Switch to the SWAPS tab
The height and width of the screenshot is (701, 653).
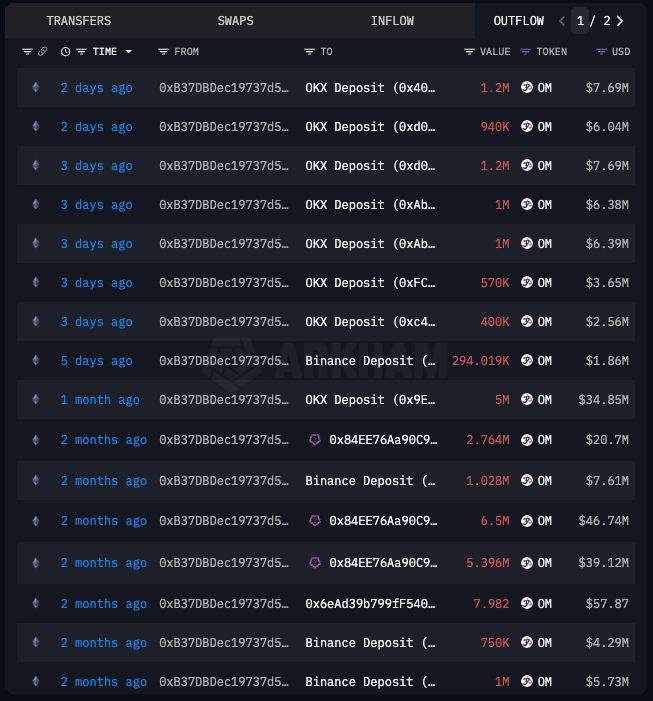point(235,21)
